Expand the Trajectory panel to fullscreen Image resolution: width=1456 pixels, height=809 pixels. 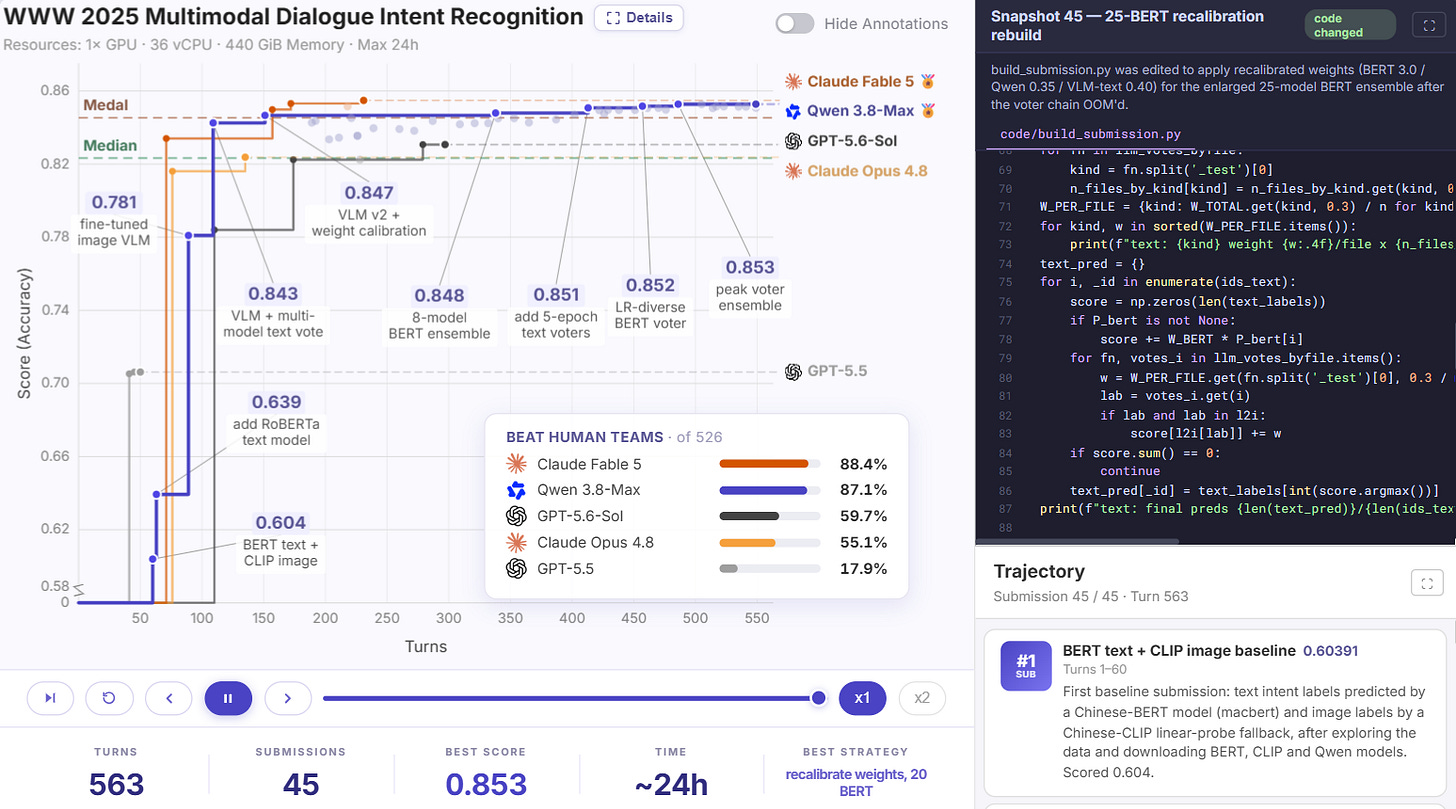tap(1426, 582)
